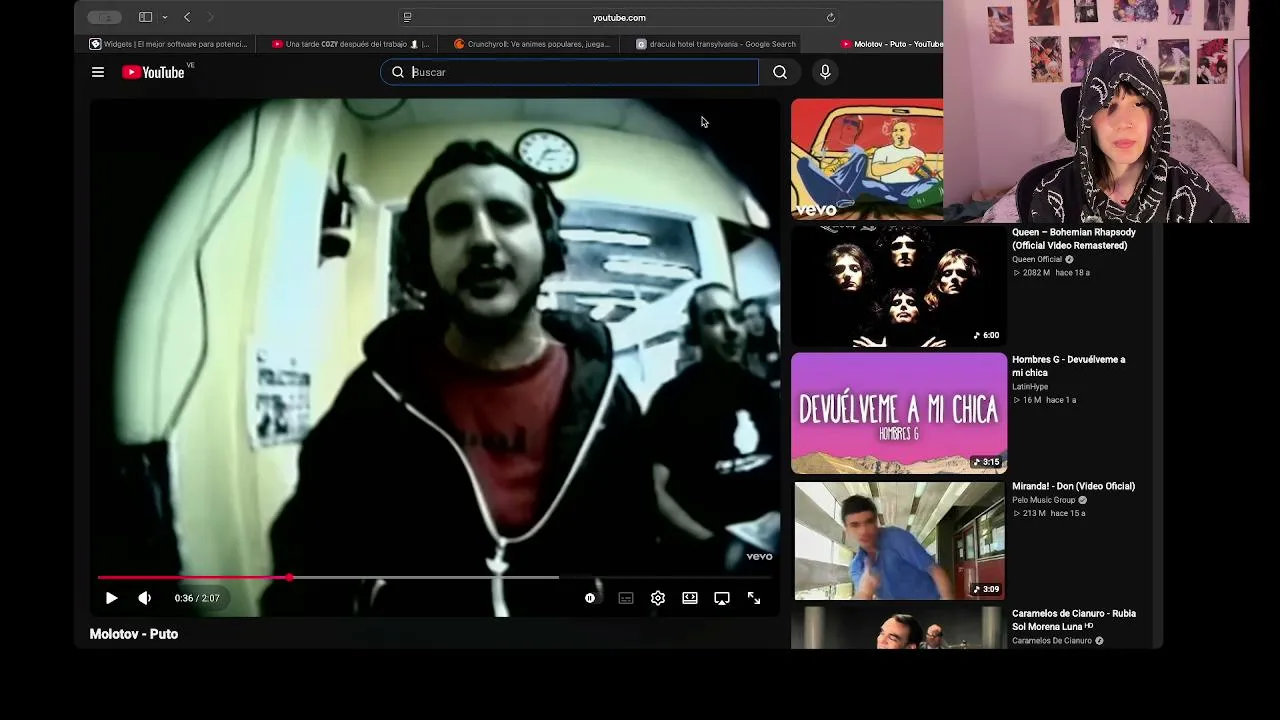Open the player settings gear
This screenshot has width=1280, height=720.
click(658, 598)
